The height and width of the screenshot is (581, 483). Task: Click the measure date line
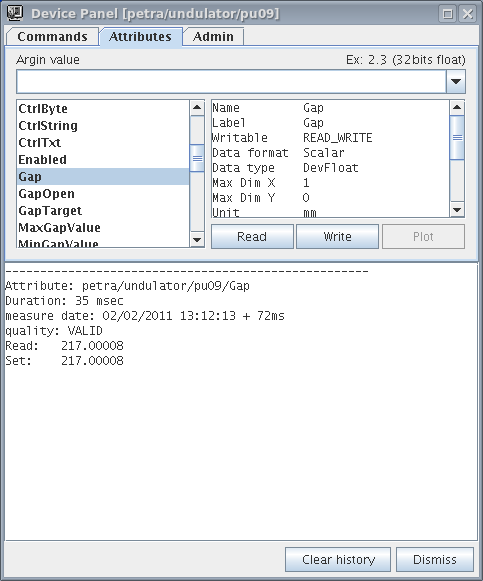click(145, 316)
